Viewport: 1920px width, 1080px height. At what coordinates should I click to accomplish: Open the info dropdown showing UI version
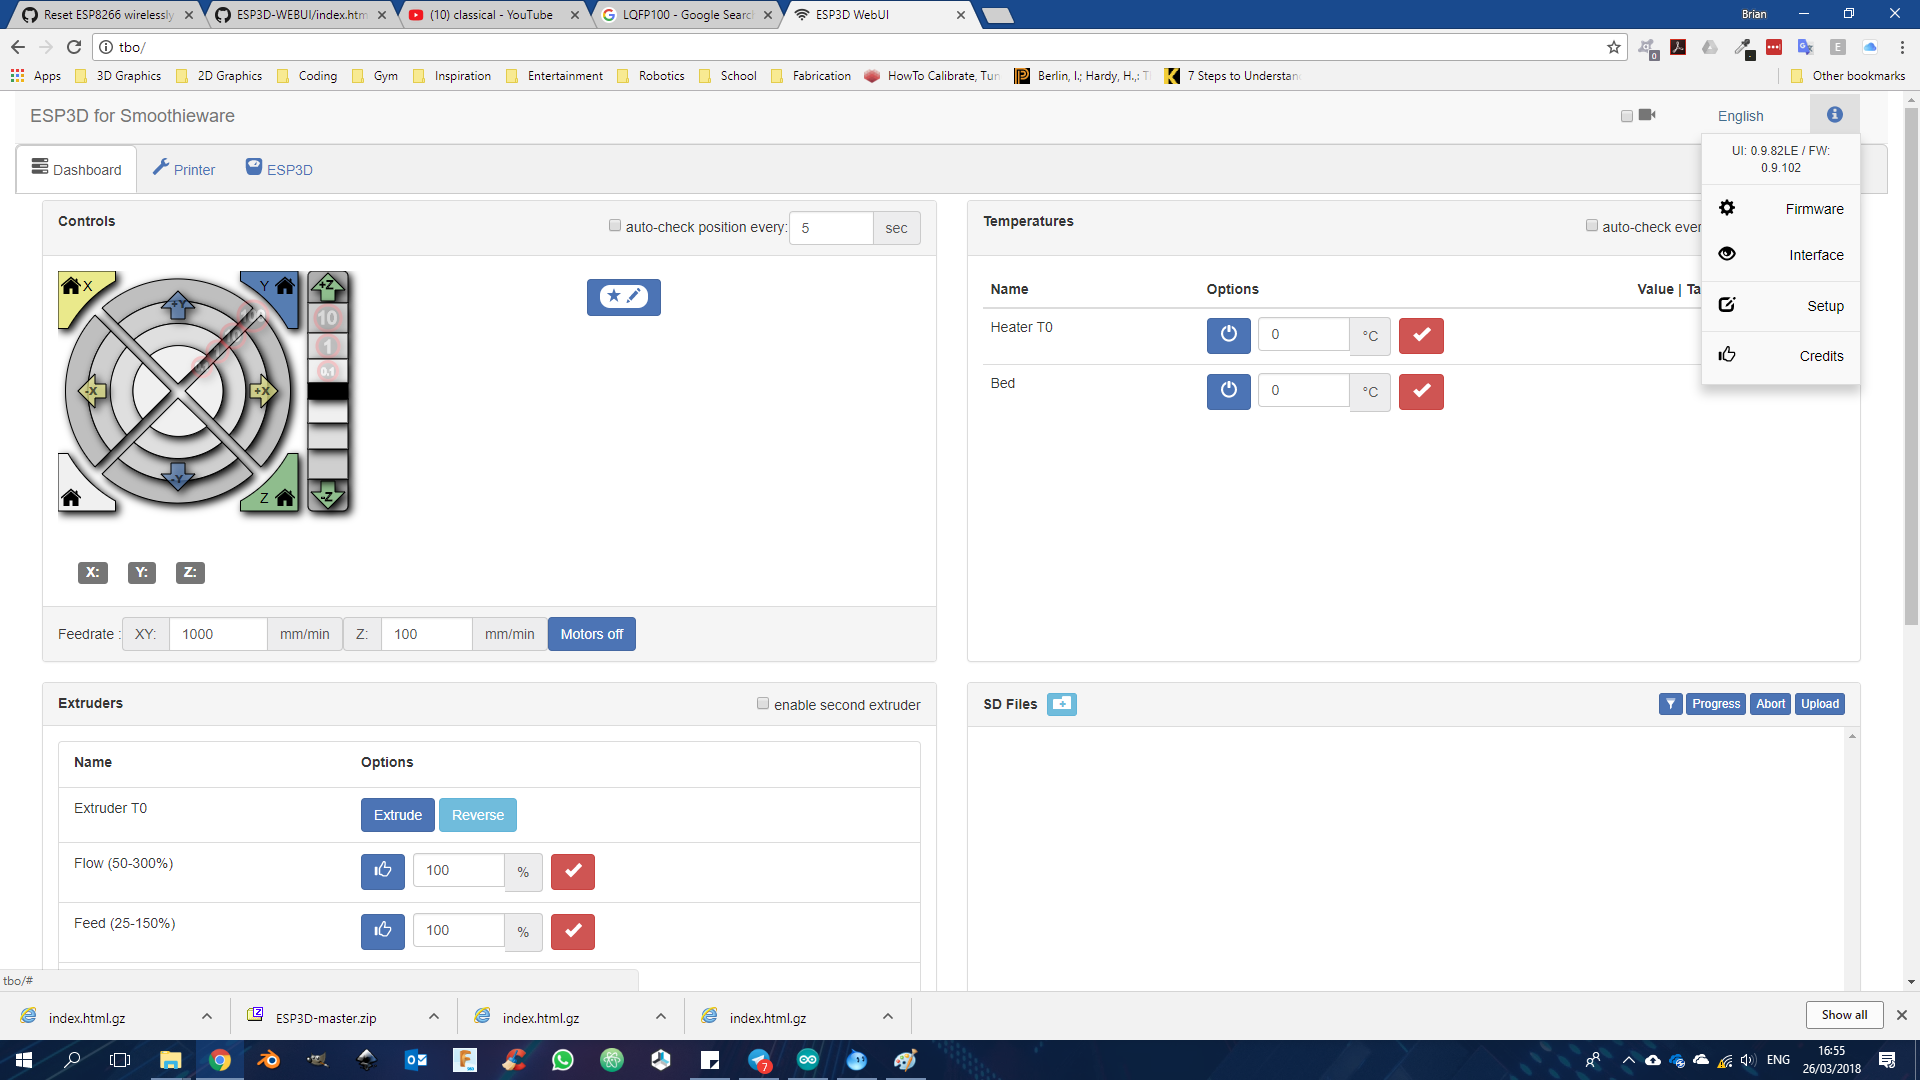[x=1834, y=114]
